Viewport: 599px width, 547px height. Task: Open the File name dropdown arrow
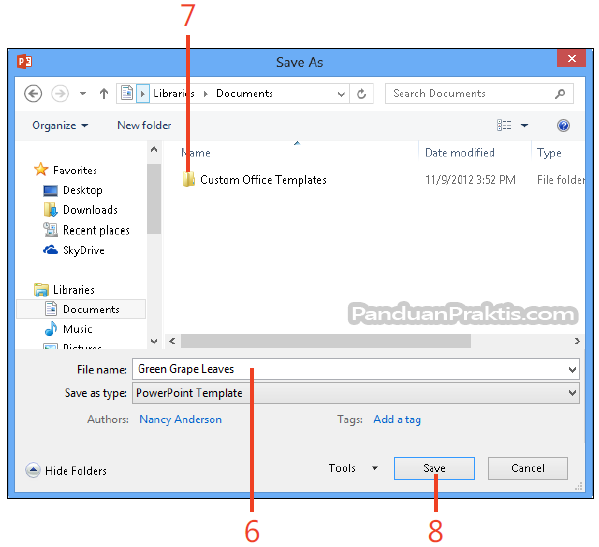[x=572, y=370]
